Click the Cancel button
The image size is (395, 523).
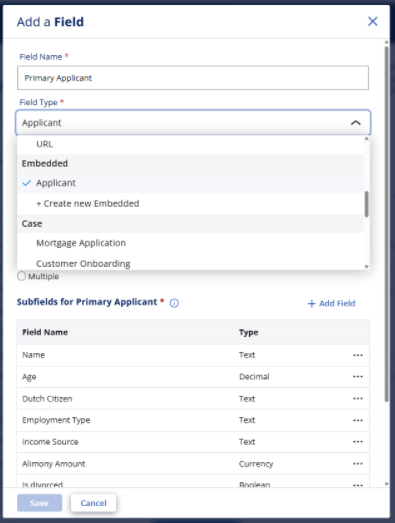[93, 503]
